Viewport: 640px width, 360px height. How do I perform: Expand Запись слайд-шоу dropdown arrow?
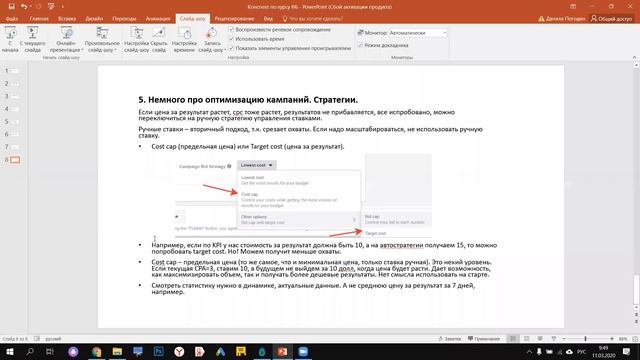pos(225,50)
